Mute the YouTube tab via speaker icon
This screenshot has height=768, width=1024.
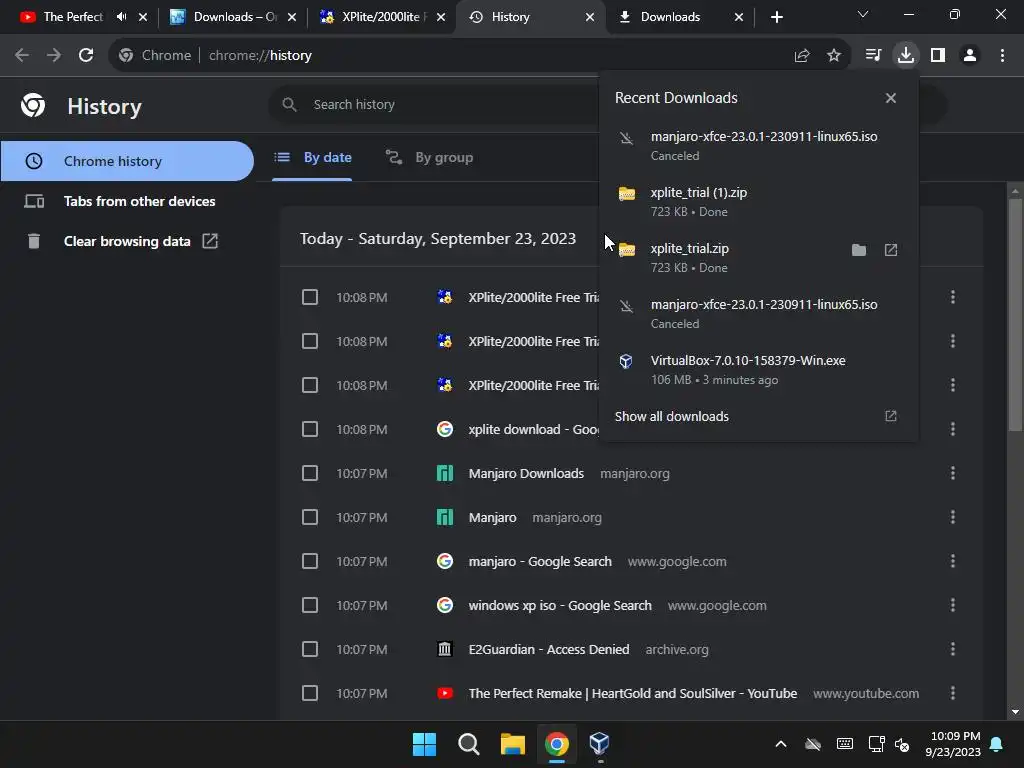pyautogui.click(x=121, y=17)
